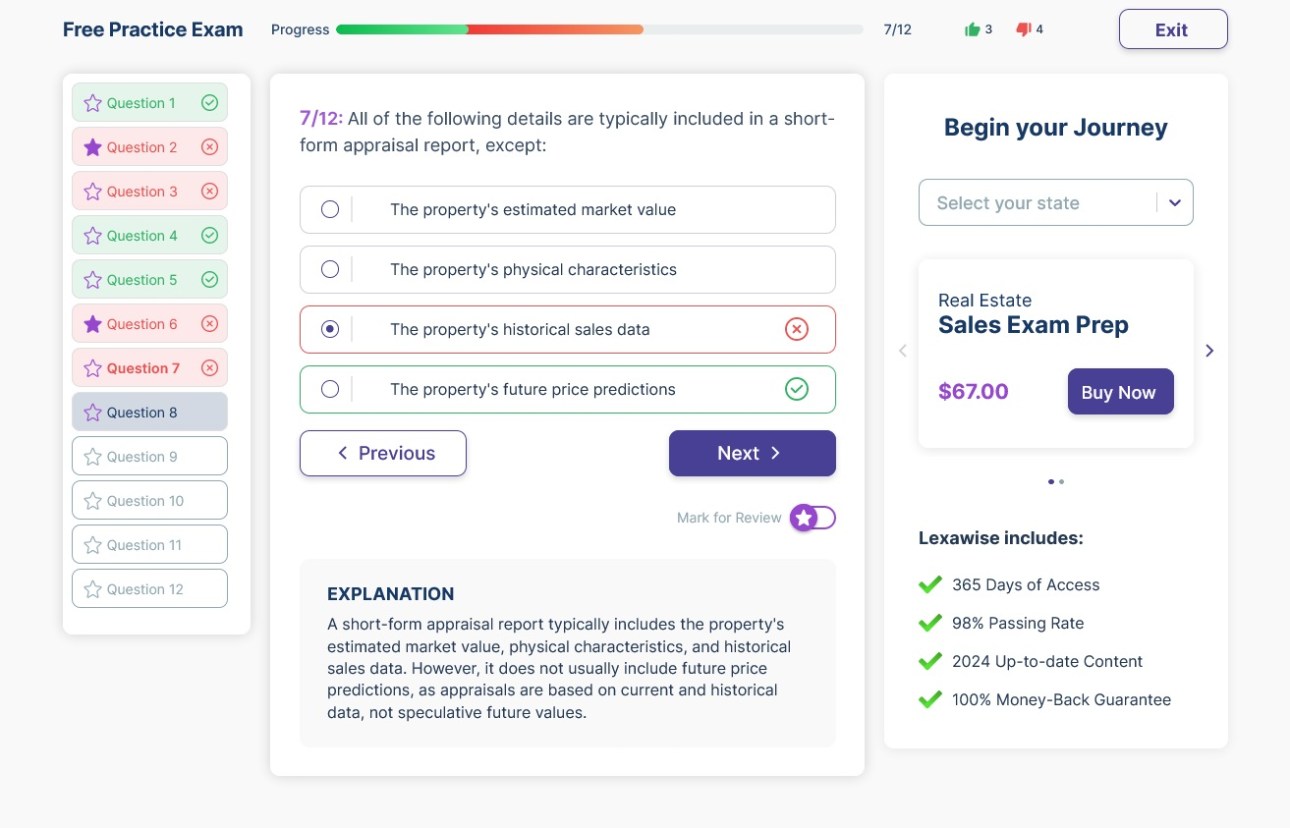
Task: Click the star icon on Question 2
Action: (93, 147)
